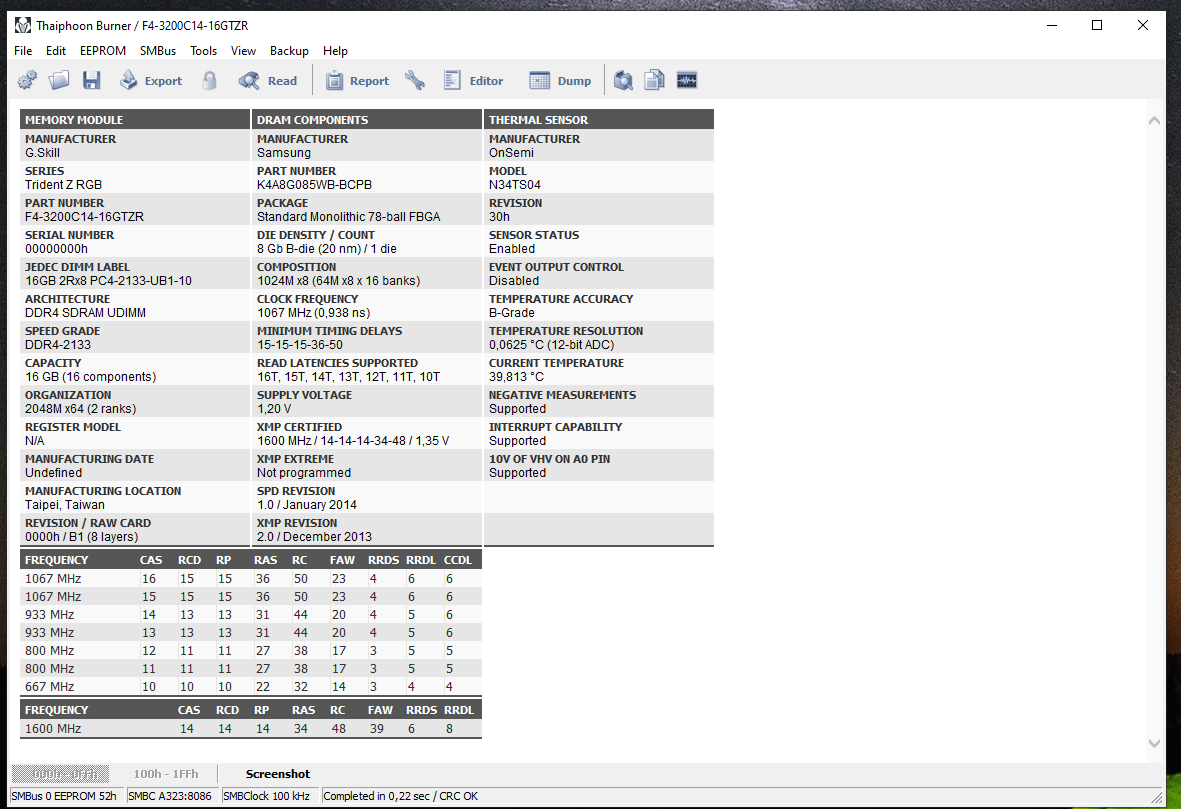Click the Trident Z RGB series value

point(63,185)
